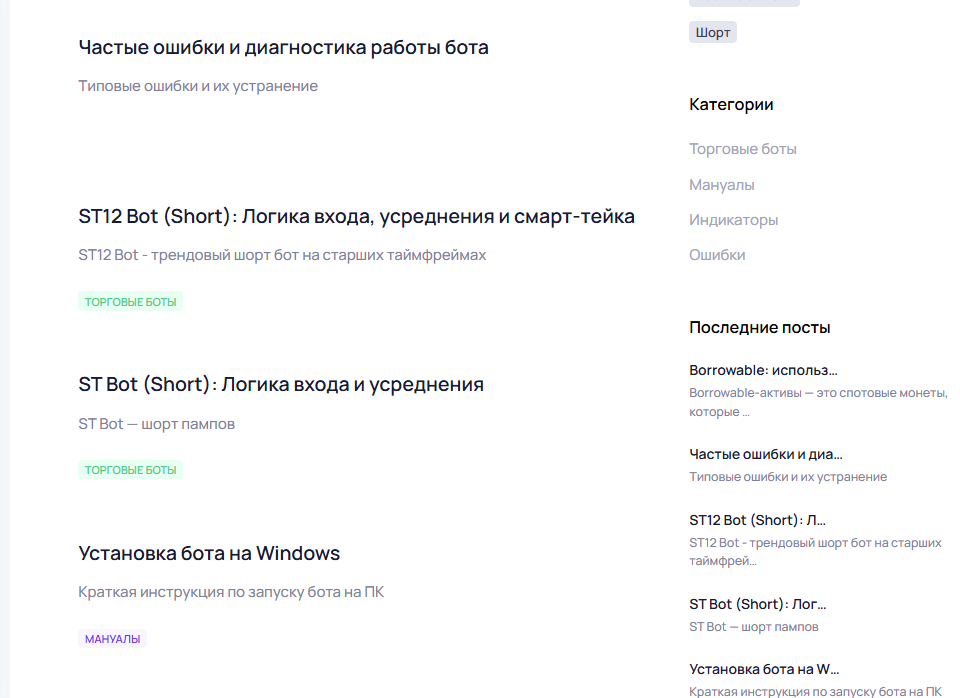Click the 'Категории' sidebar heading

(731, 105)
